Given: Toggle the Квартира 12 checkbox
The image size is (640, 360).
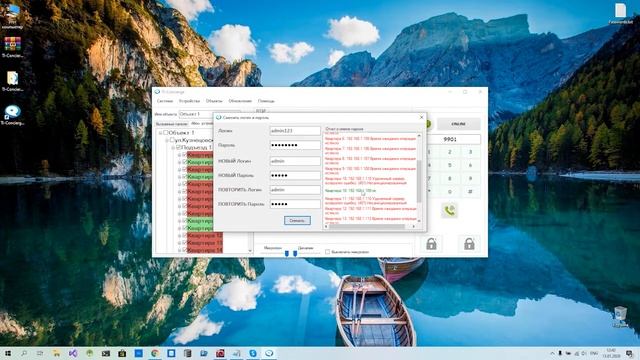Looking at the screenshot, I should pos(184,236).
